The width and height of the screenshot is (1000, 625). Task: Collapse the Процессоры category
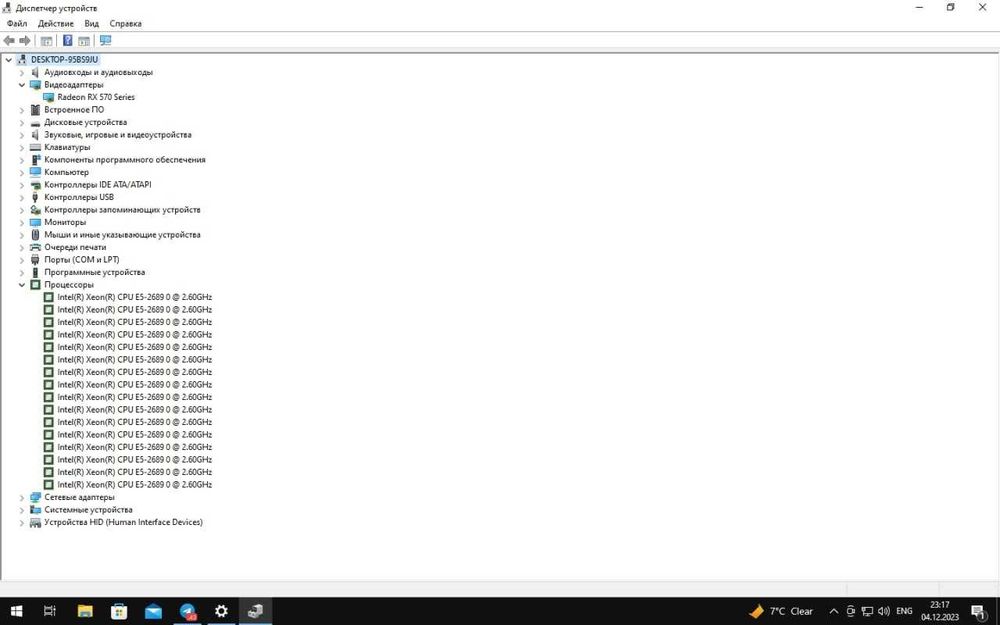tap(22, 285)
